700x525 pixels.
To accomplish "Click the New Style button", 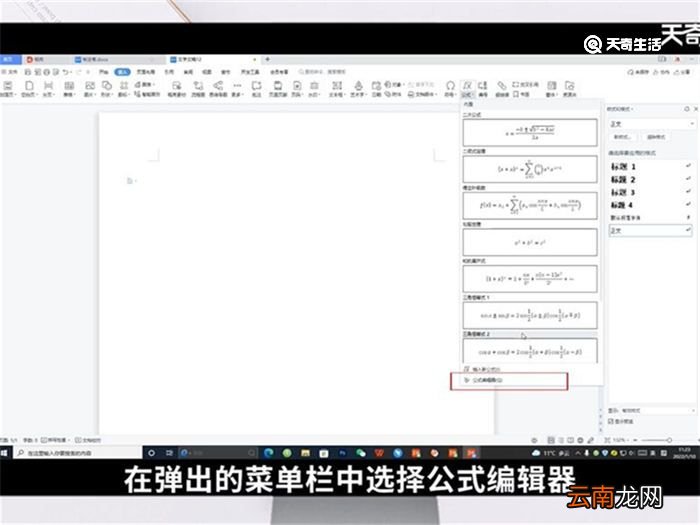I will point(622,137).
